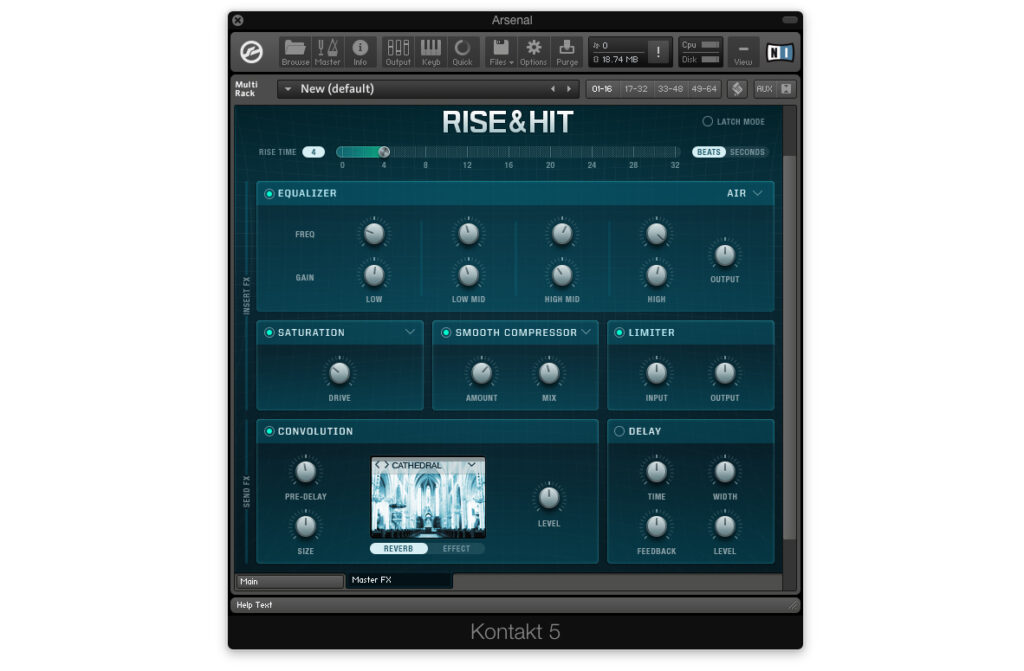Click the Info icon in toolbar

[x=360, y=52]
